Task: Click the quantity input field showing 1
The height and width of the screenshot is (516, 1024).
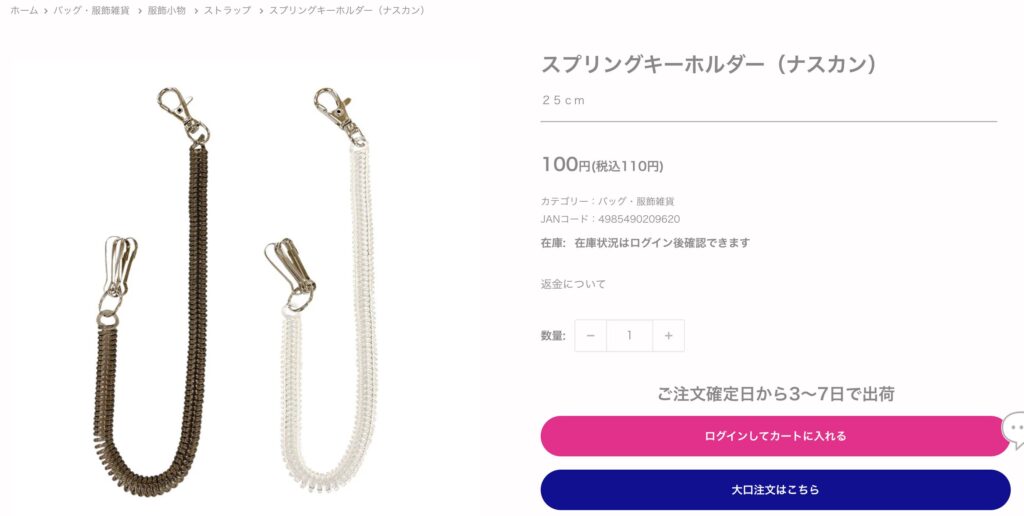Action: click(630, 336)
